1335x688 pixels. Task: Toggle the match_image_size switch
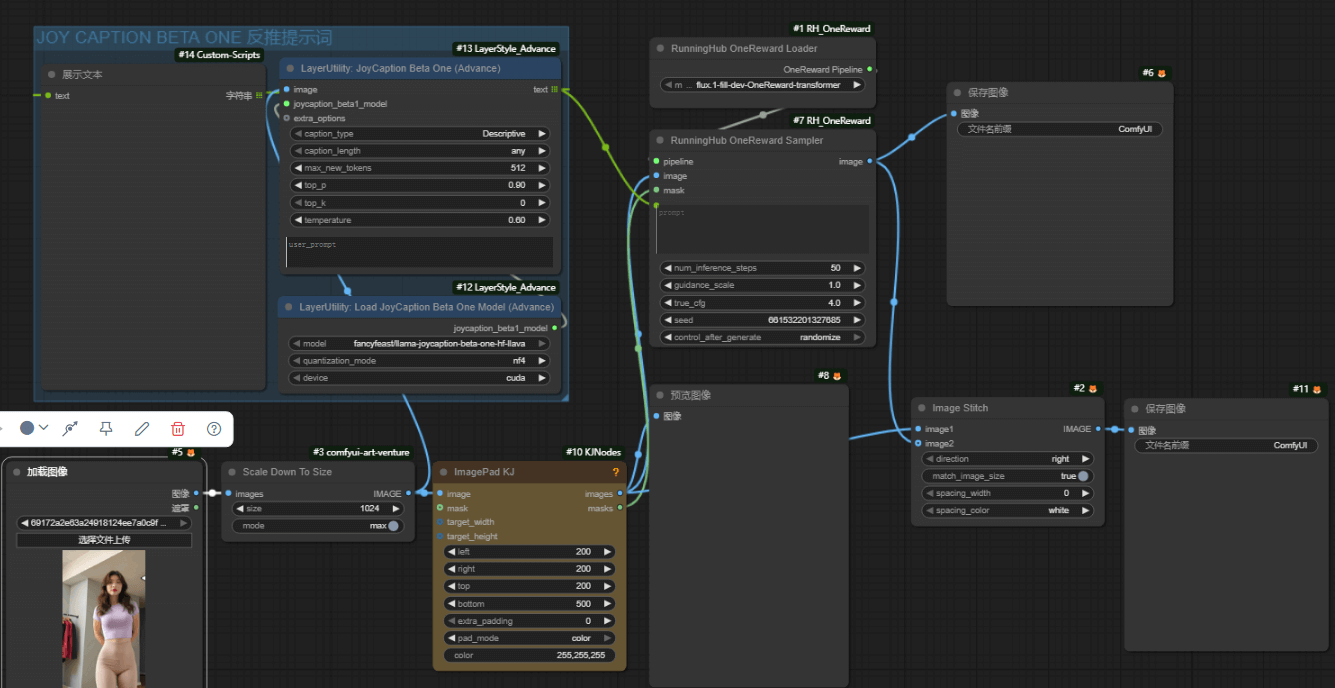pyautogui.click(x=1082, y=476)
